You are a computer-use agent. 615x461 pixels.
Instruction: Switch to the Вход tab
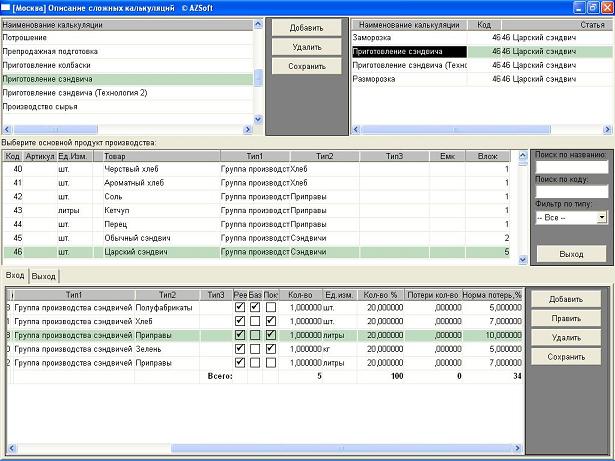pyautogui.click(x=15, y=275)
